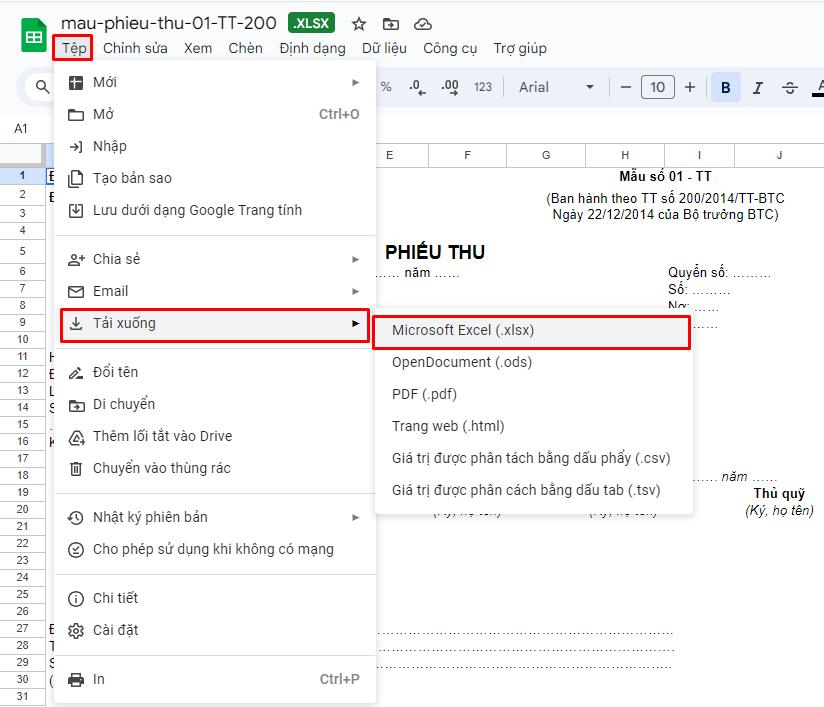The height and width of the screenshot is (707, 824).
Task: Toggle bold formatting
Action: [725, 87]
